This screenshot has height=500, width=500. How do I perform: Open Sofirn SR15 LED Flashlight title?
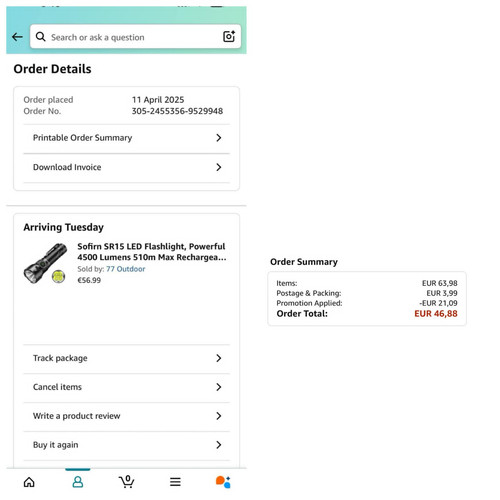coord(152,252)
